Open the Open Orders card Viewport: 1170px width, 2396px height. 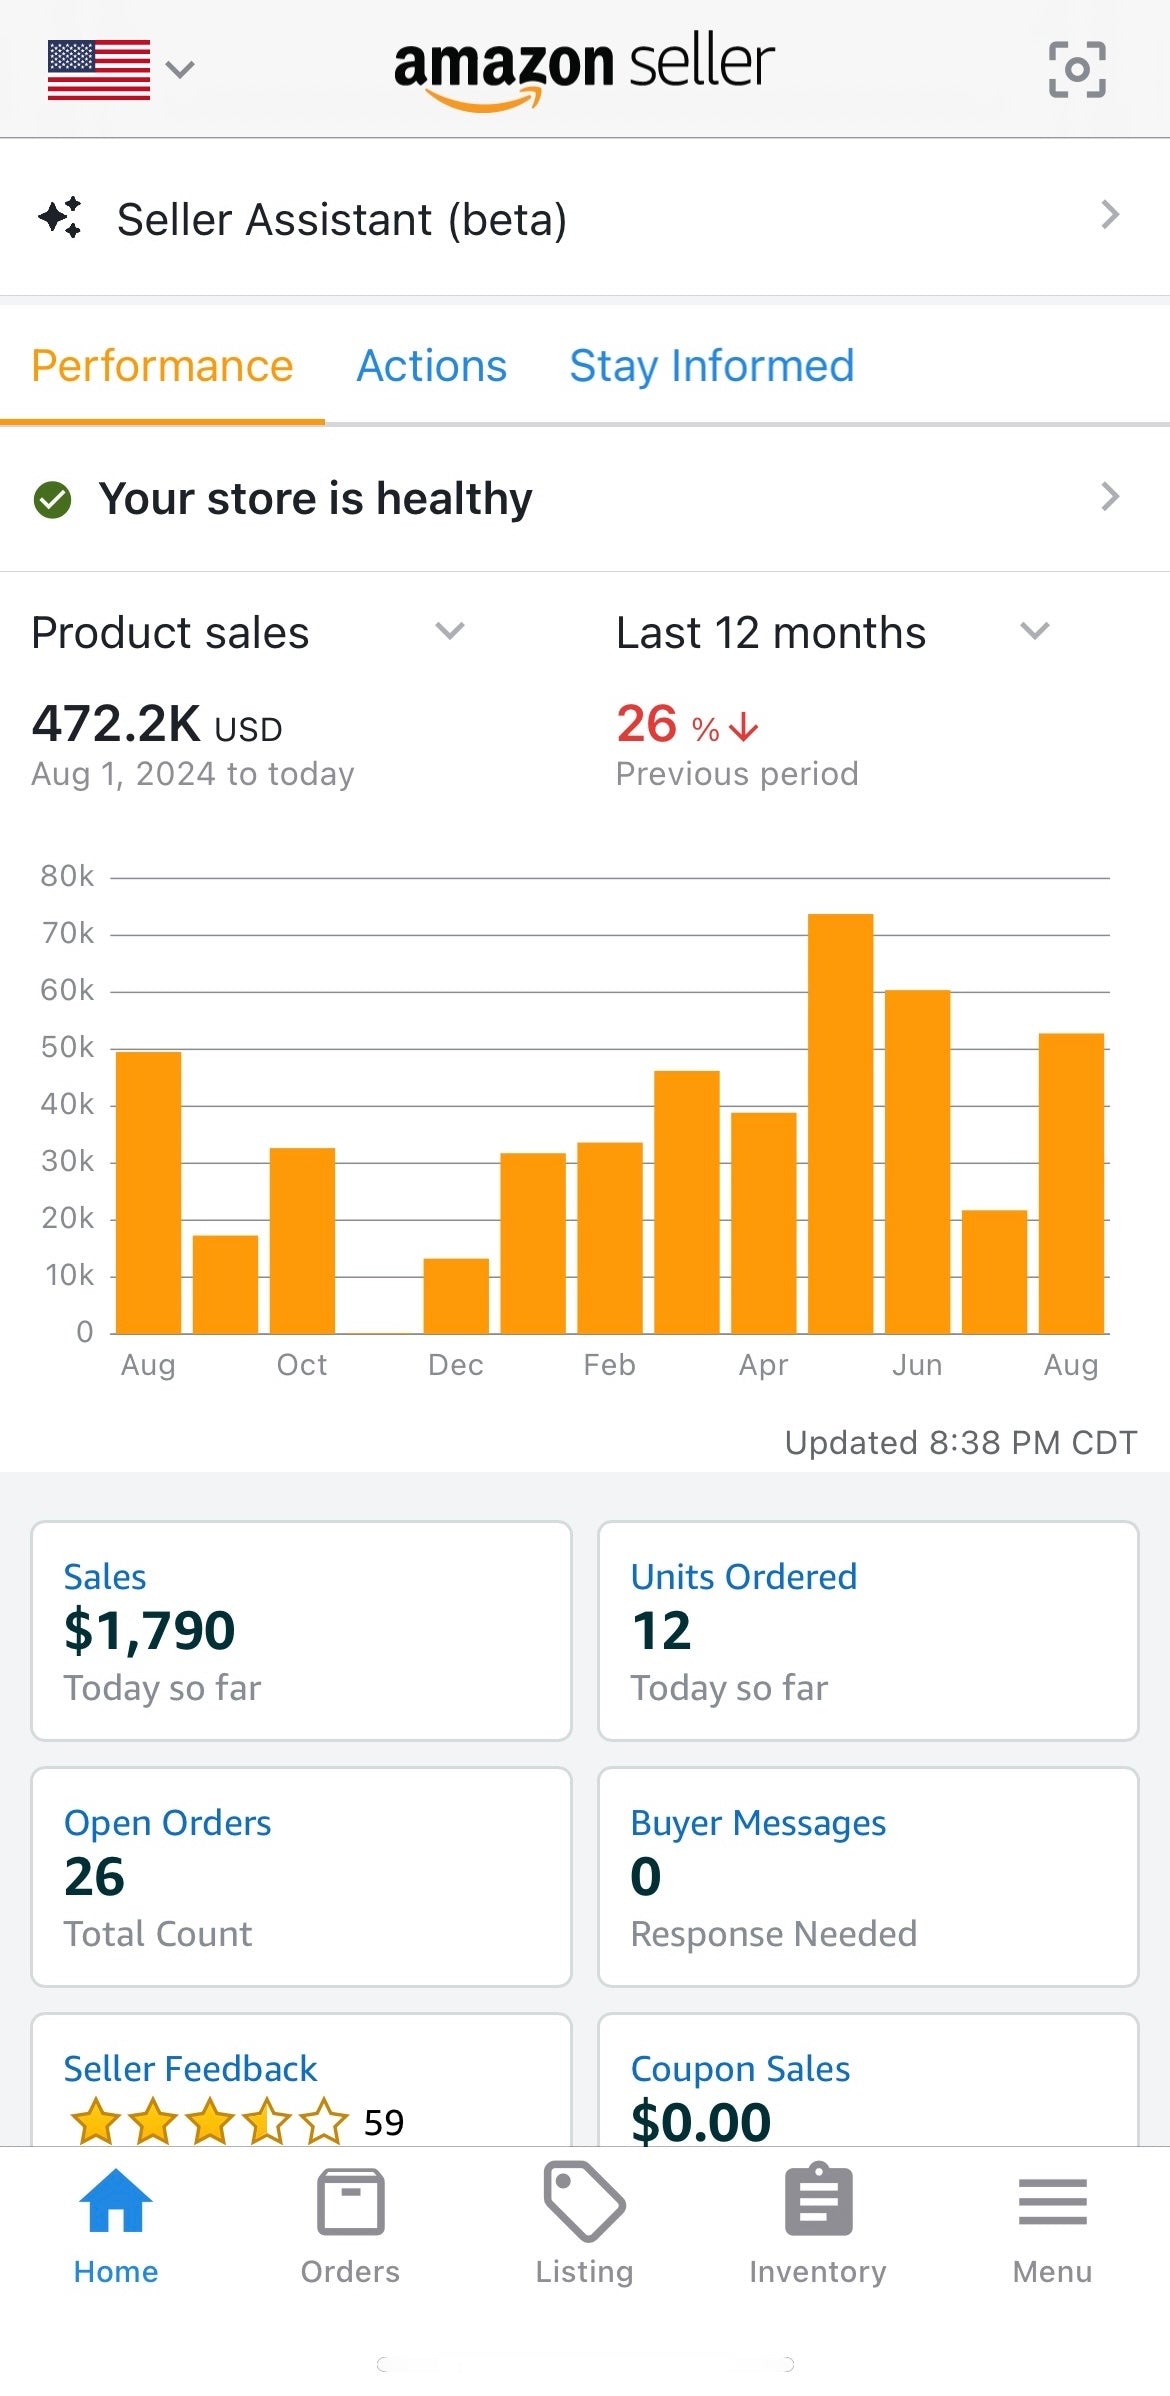tap(301, 1876)
